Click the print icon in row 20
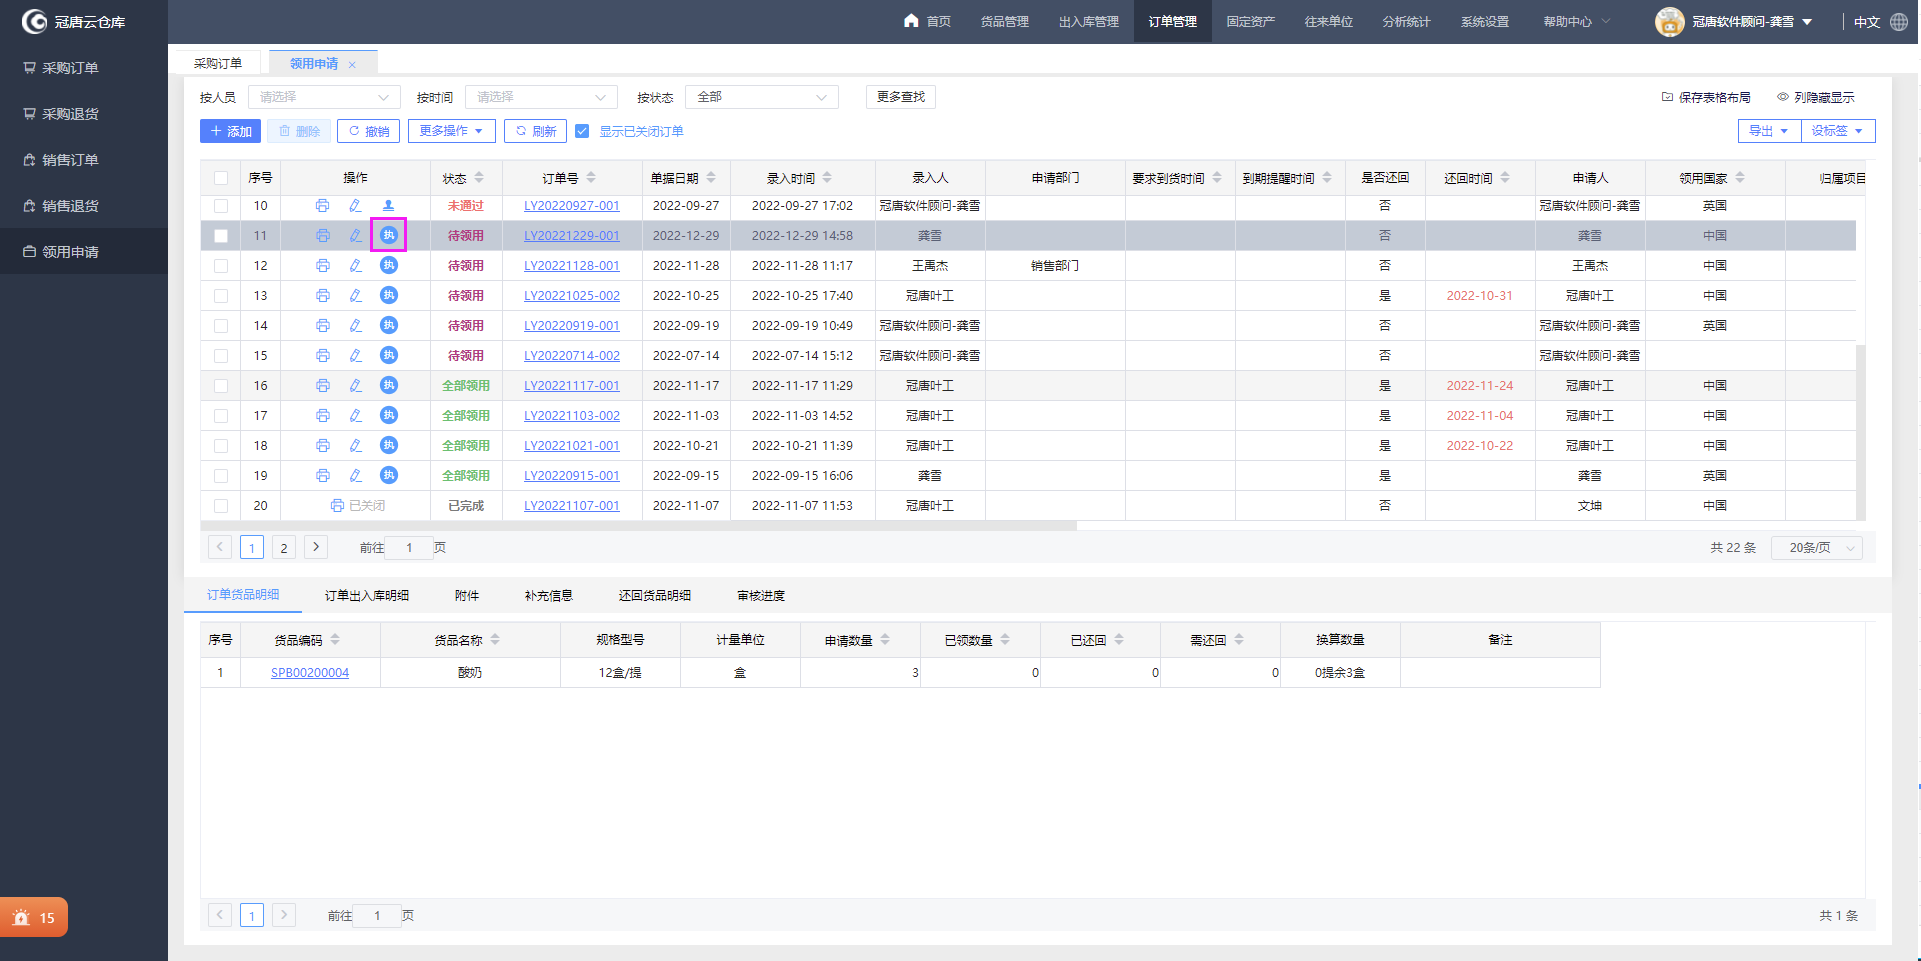1921x961 pixels. coord(337,506)
